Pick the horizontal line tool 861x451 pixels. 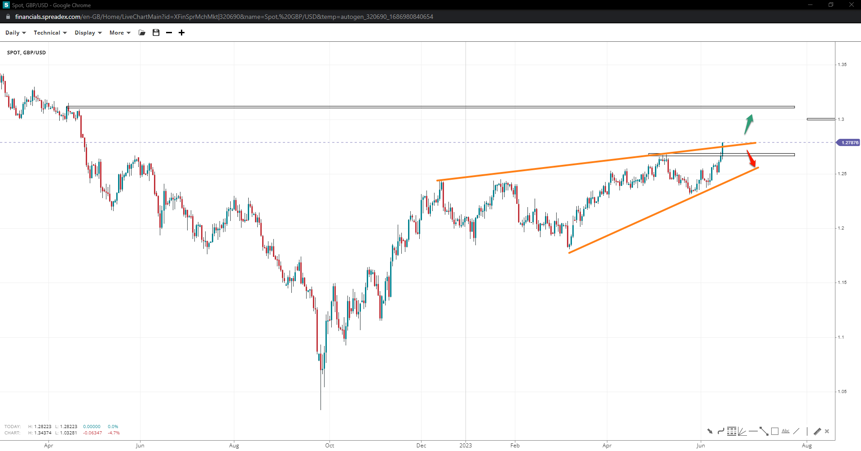[753, 431]
